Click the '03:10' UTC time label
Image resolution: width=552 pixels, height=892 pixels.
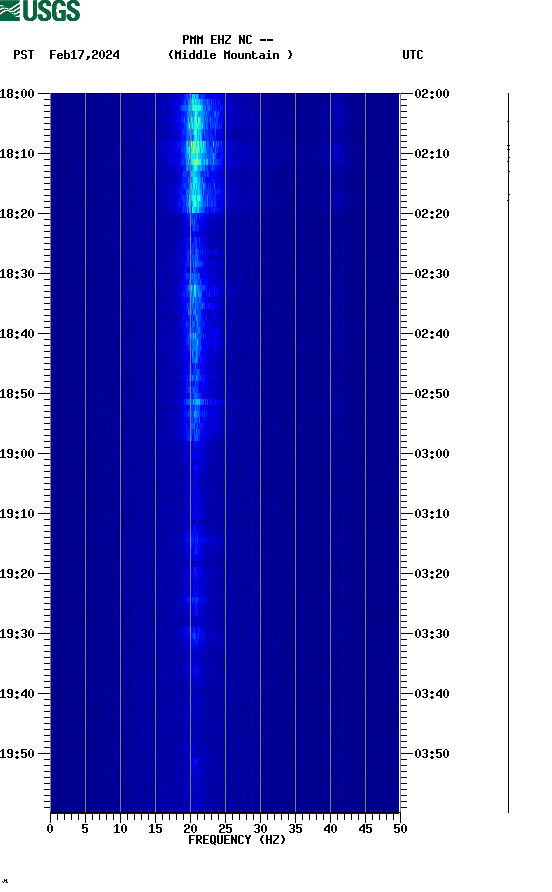pos(432,514)
